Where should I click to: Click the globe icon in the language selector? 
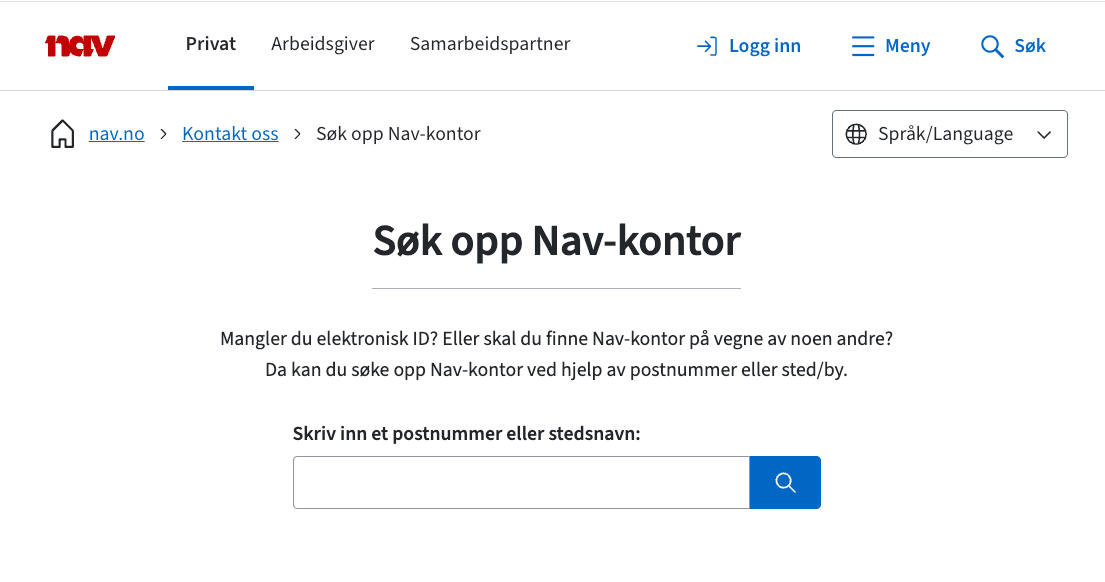pyautogui.click(x=857, y=133)
